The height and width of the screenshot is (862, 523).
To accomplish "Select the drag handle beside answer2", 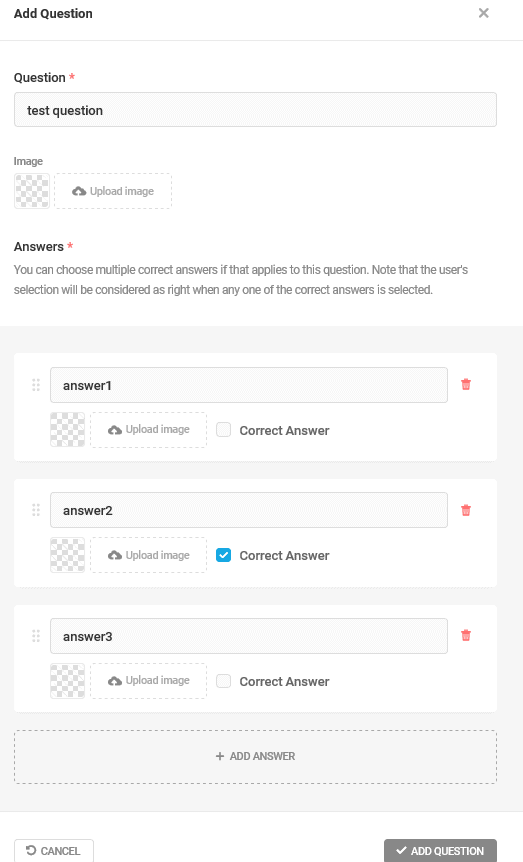I will [36, 510].
